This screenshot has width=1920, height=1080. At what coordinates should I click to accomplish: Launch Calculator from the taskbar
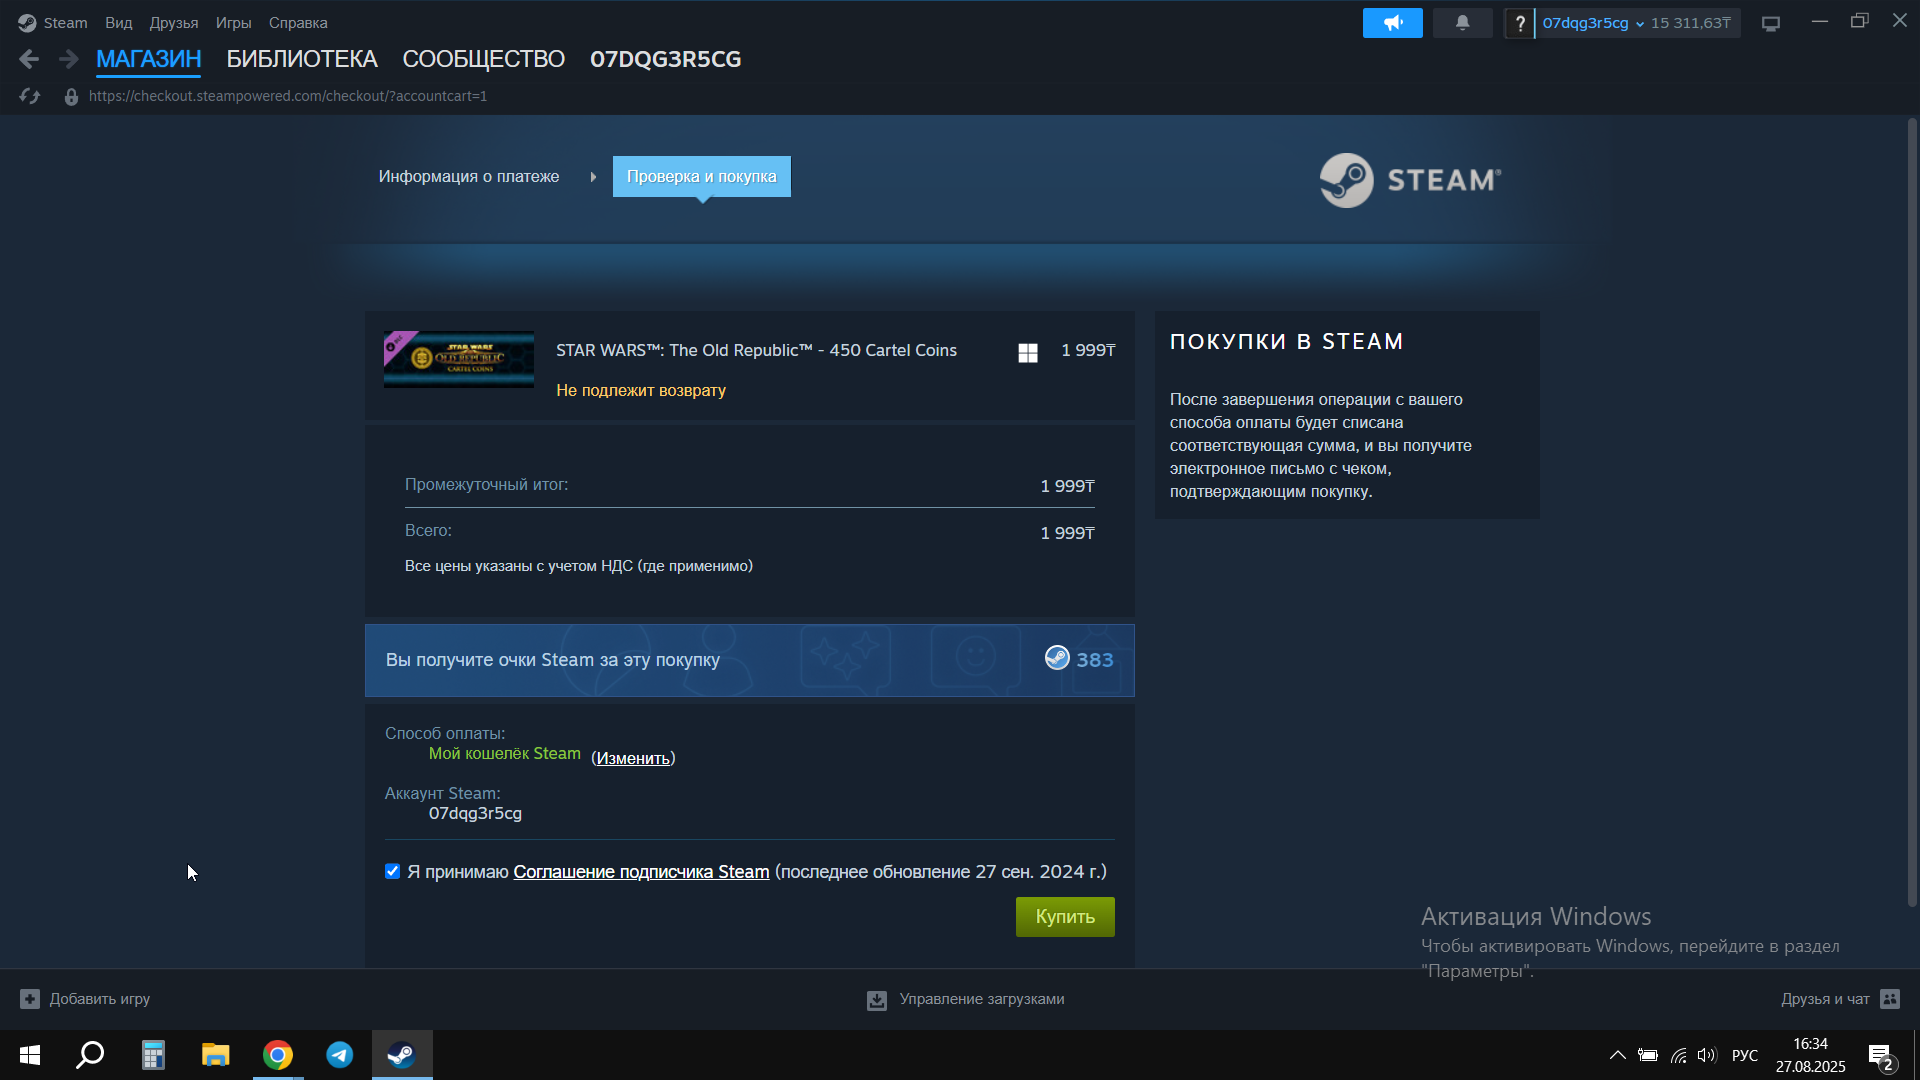tap(153, 1055)
